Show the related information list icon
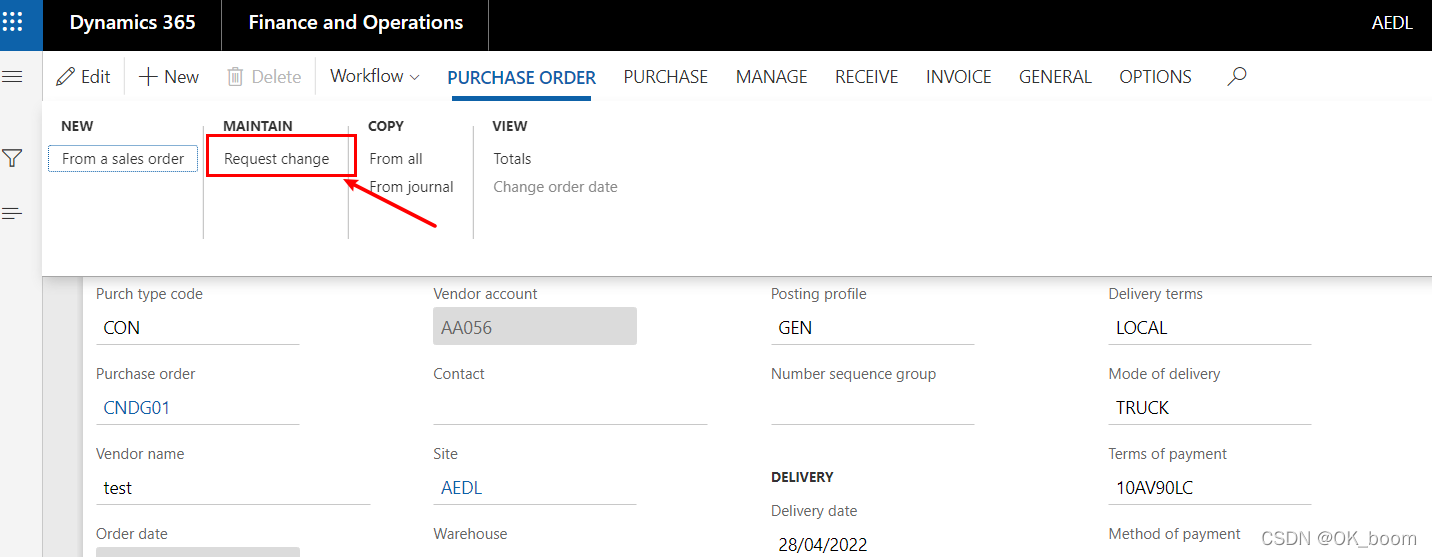Image resolution: width=1432 pixels, height=557 pixels. click(x=12, y=213)
